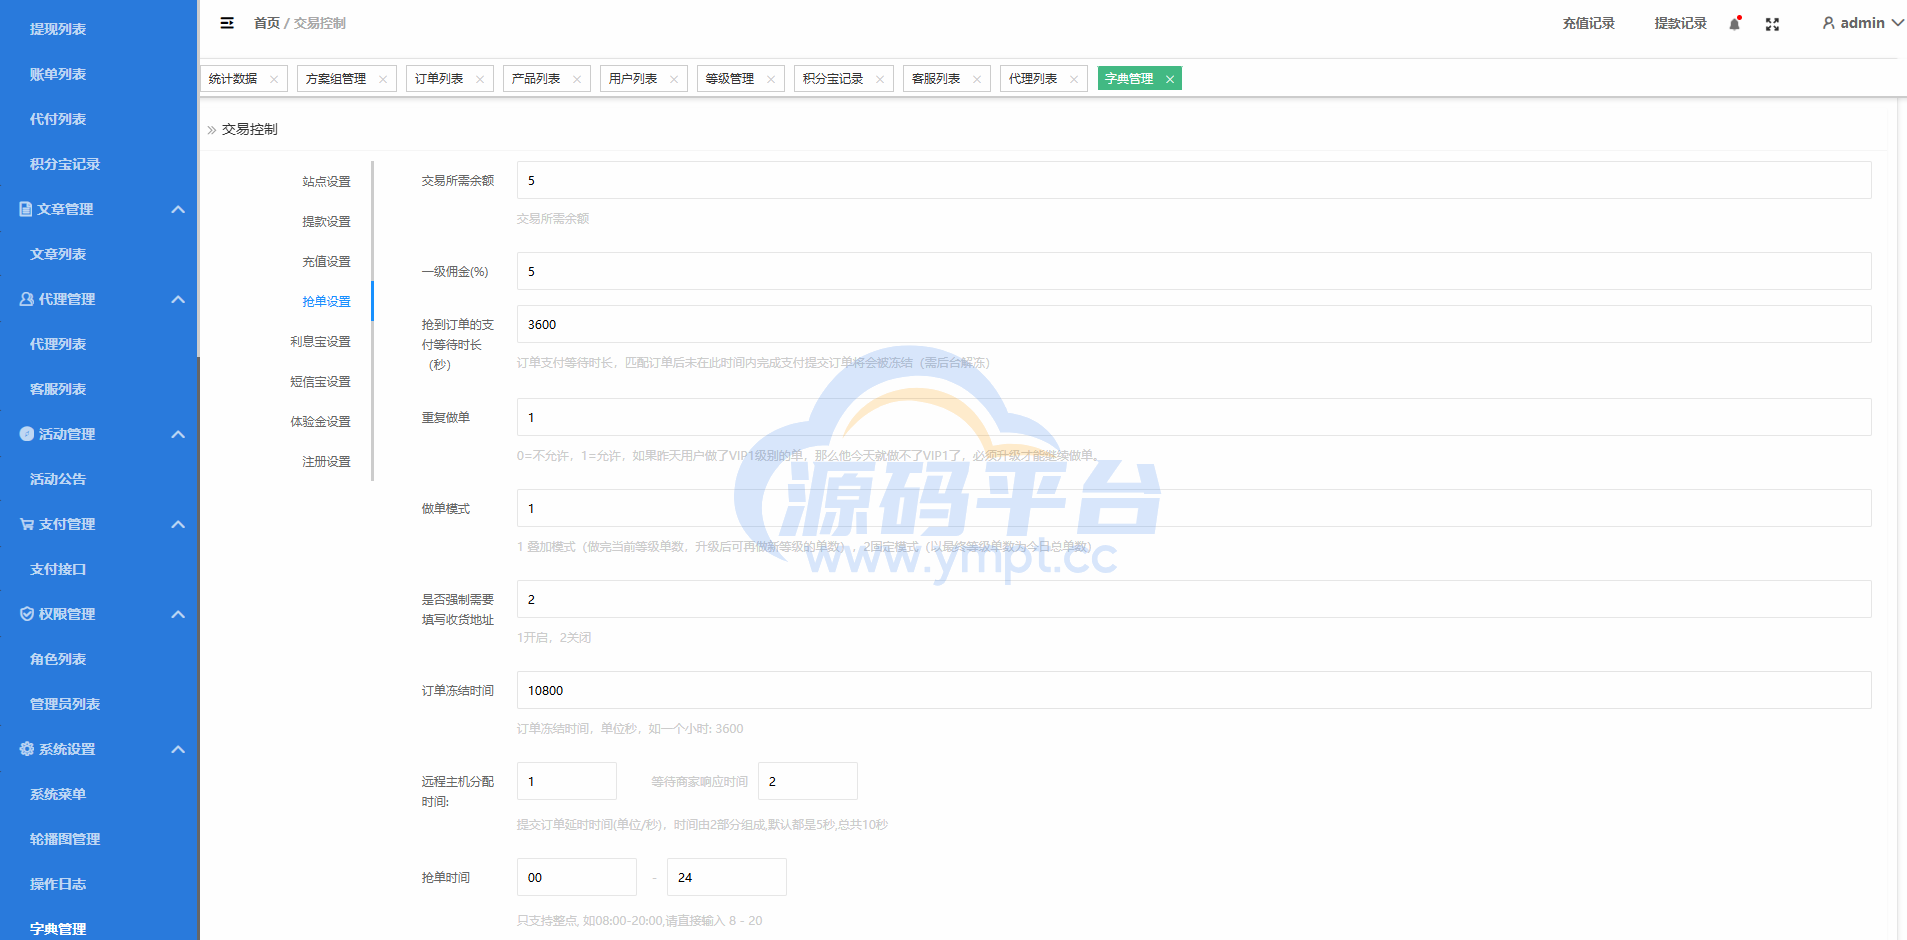Select 注册设置 settings section
The height and width of the screenshot is (940, 1907).
click(x=326, y=462)
